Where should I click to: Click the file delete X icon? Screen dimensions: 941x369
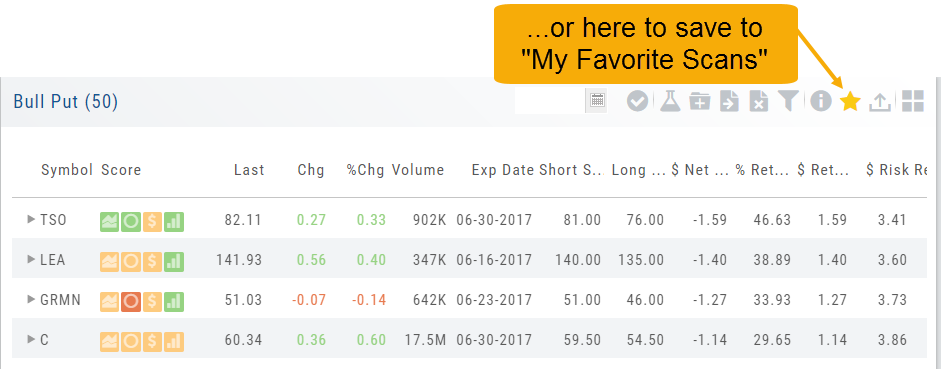759,101
